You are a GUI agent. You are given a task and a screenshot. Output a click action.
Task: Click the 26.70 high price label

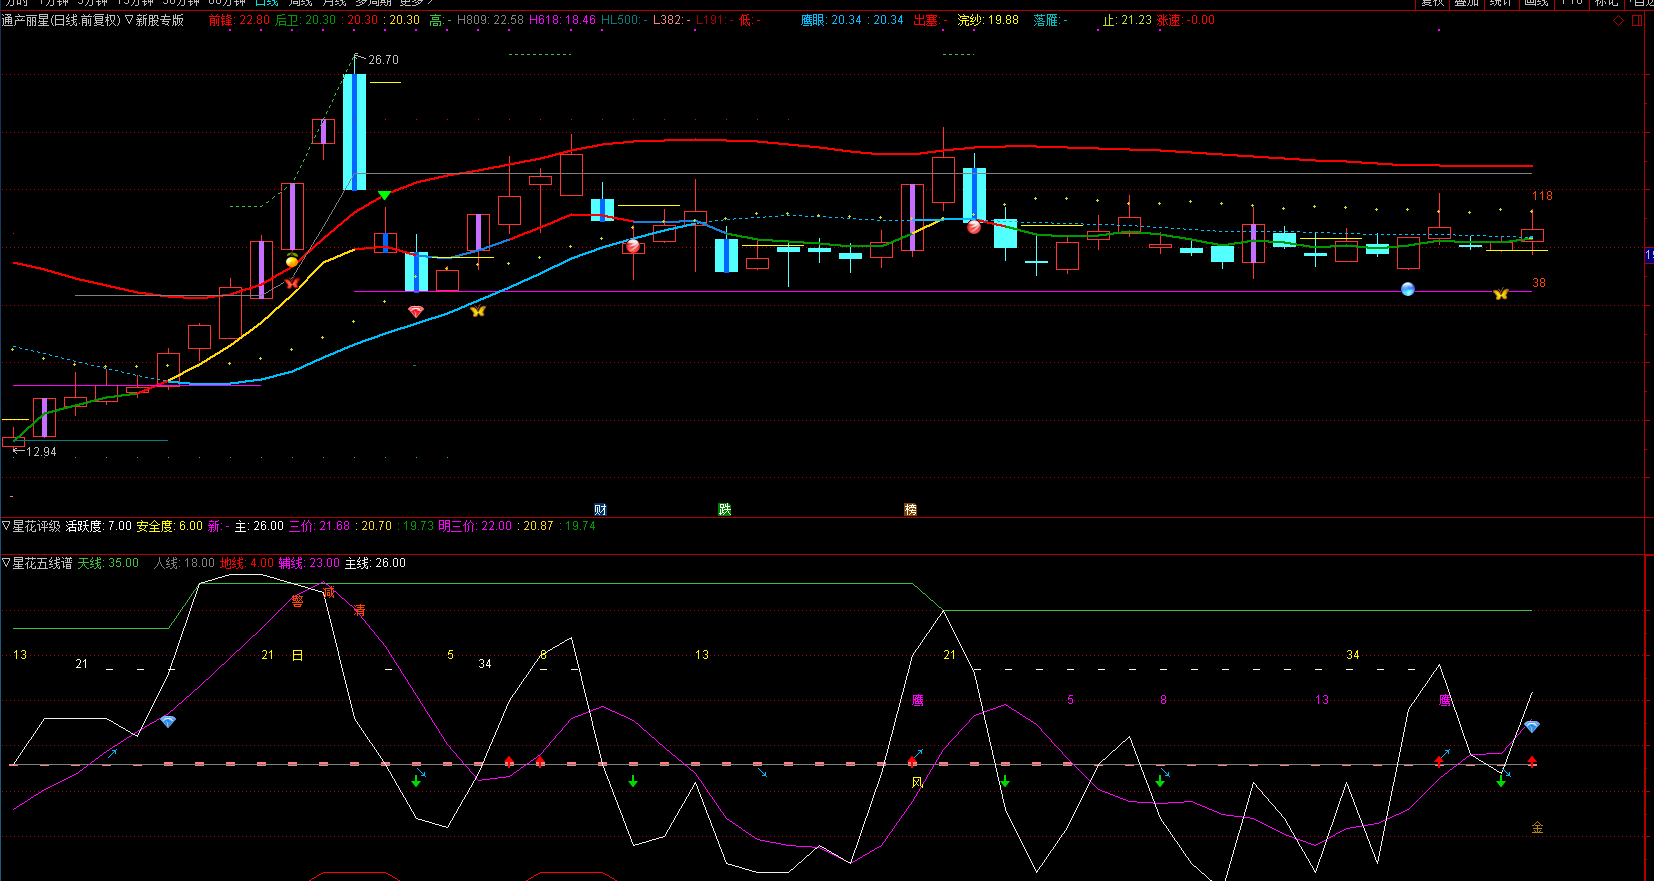[383, 60]
